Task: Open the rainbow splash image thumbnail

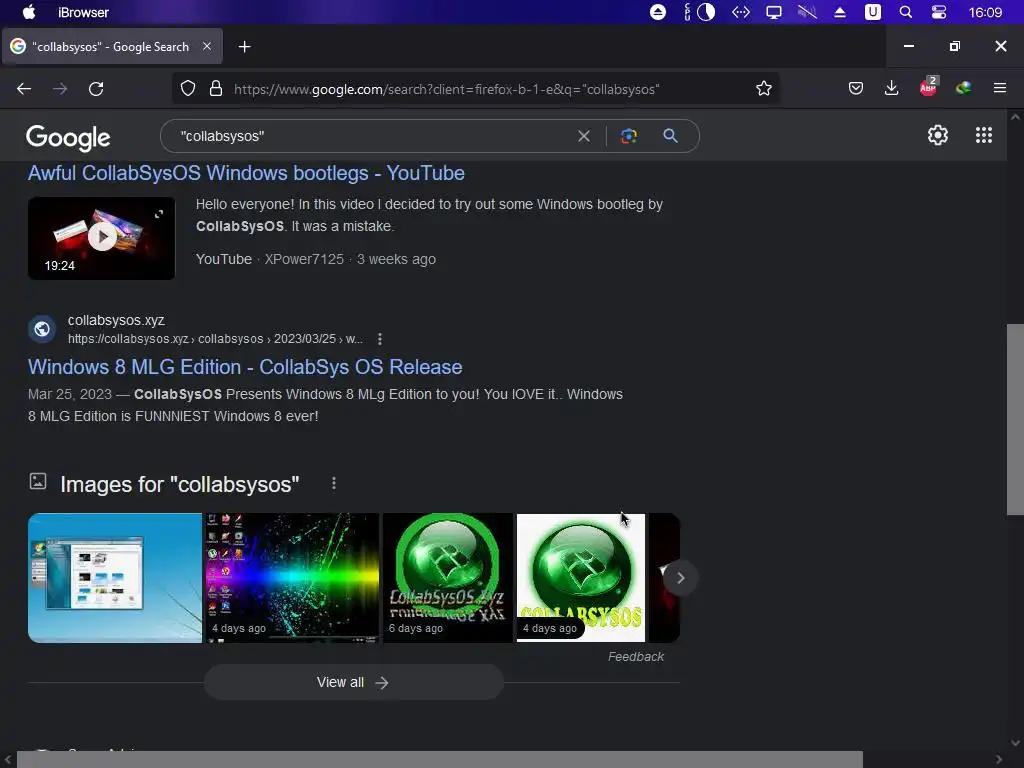Action: 293,578
